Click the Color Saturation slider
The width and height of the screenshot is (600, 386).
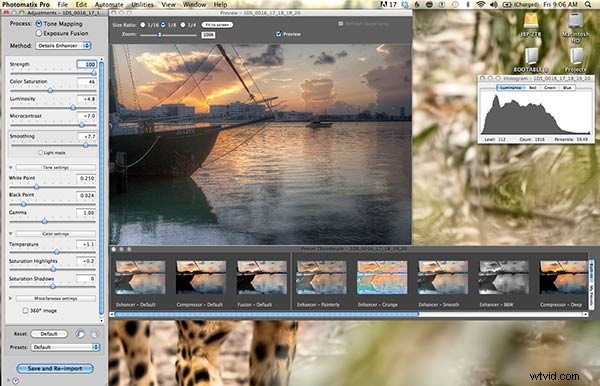pos(53,91)
